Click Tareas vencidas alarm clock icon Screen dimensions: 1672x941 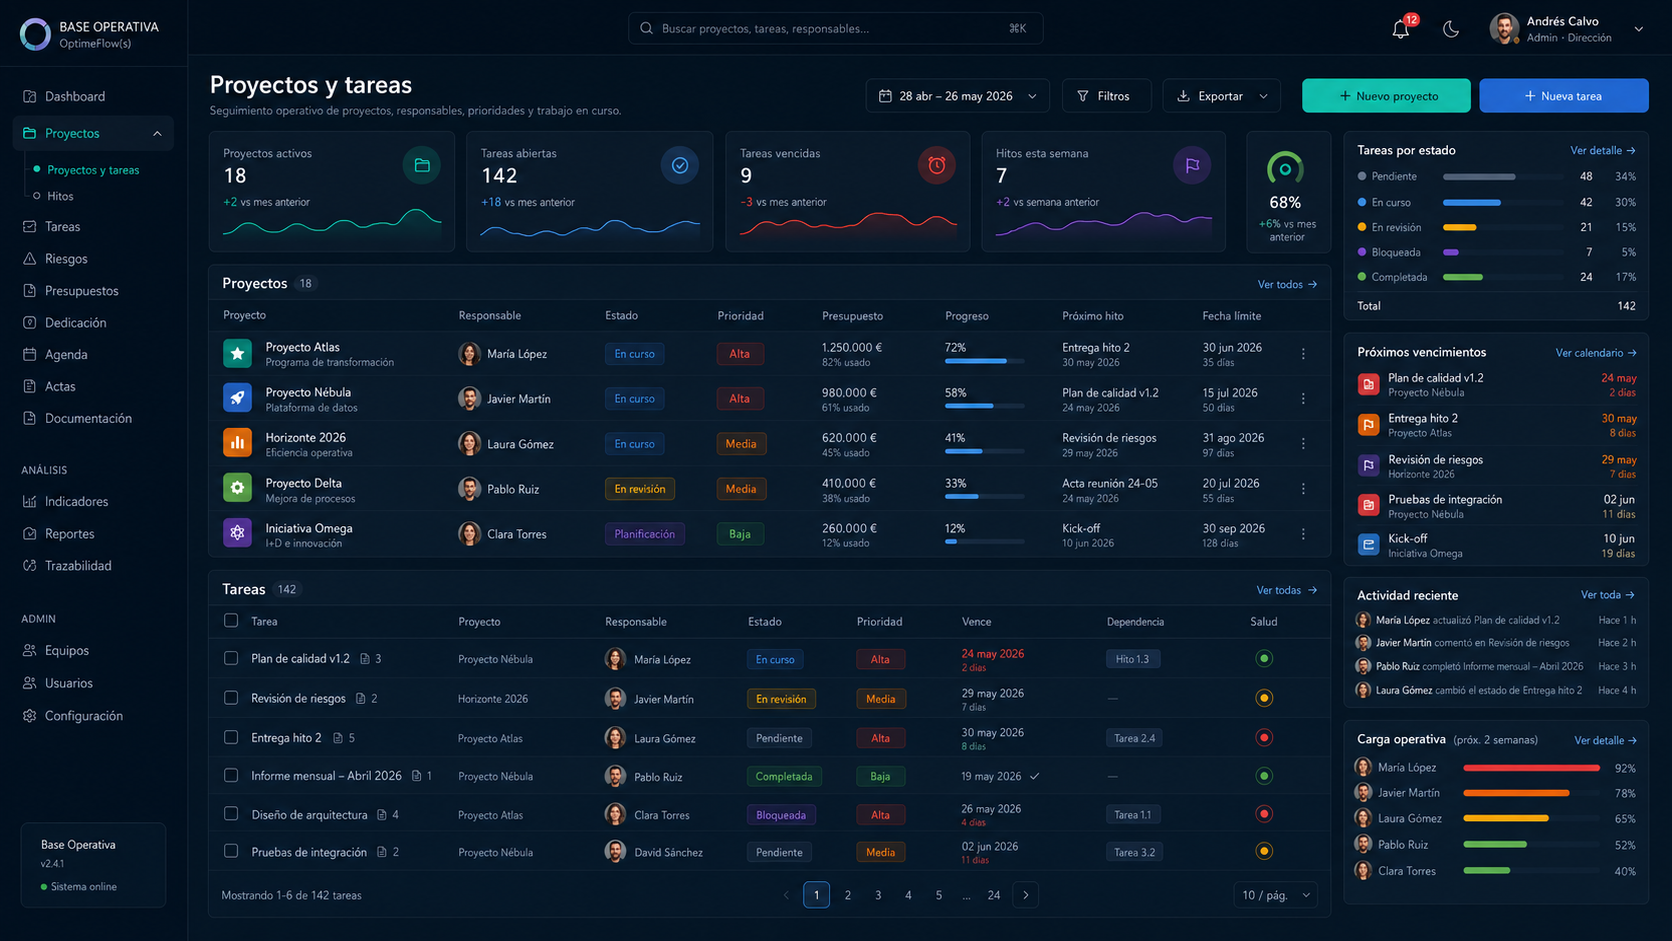click(x=936, y=165)
